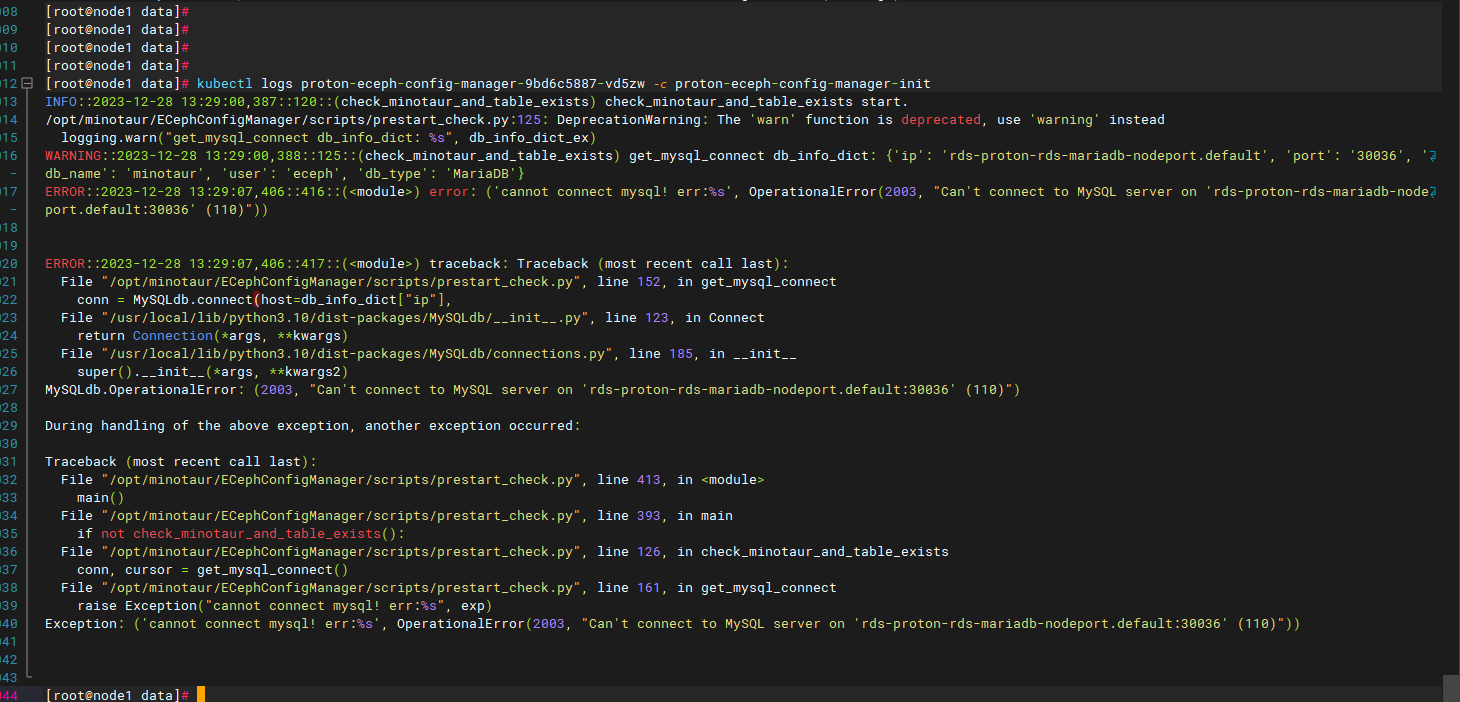Click 'conn, cursor = get_mysql_connect()' line
This screenshot has height=702, width=1460.
click(x=213, y=570)
